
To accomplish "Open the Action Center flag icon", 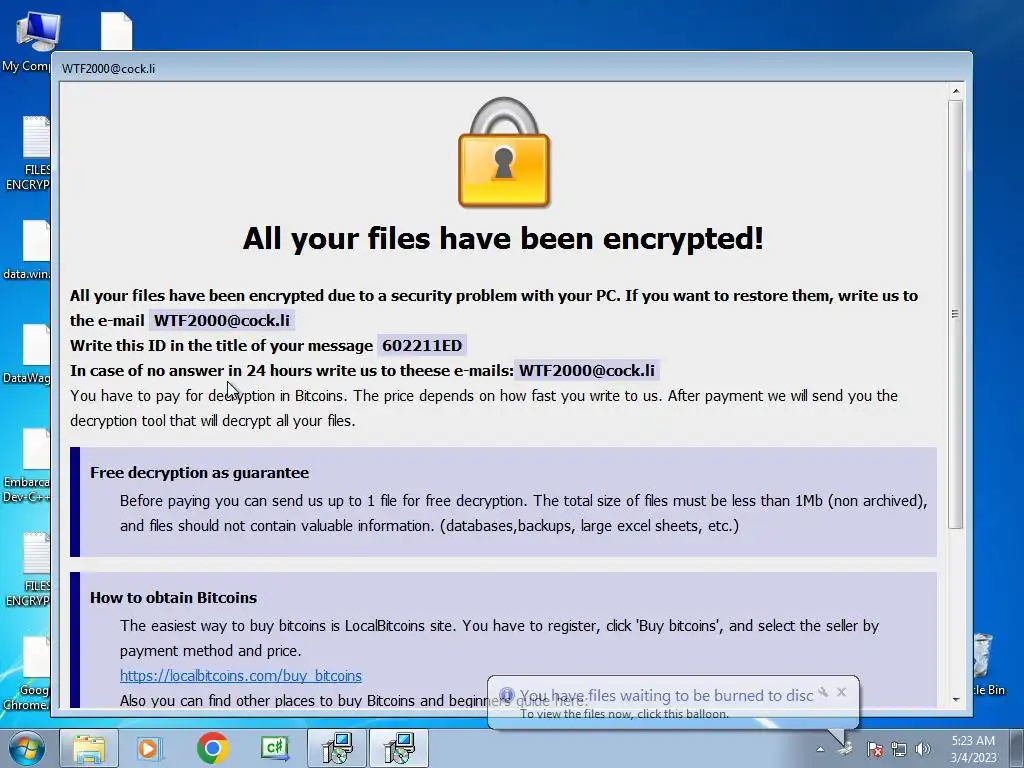I will coord(874,749).
